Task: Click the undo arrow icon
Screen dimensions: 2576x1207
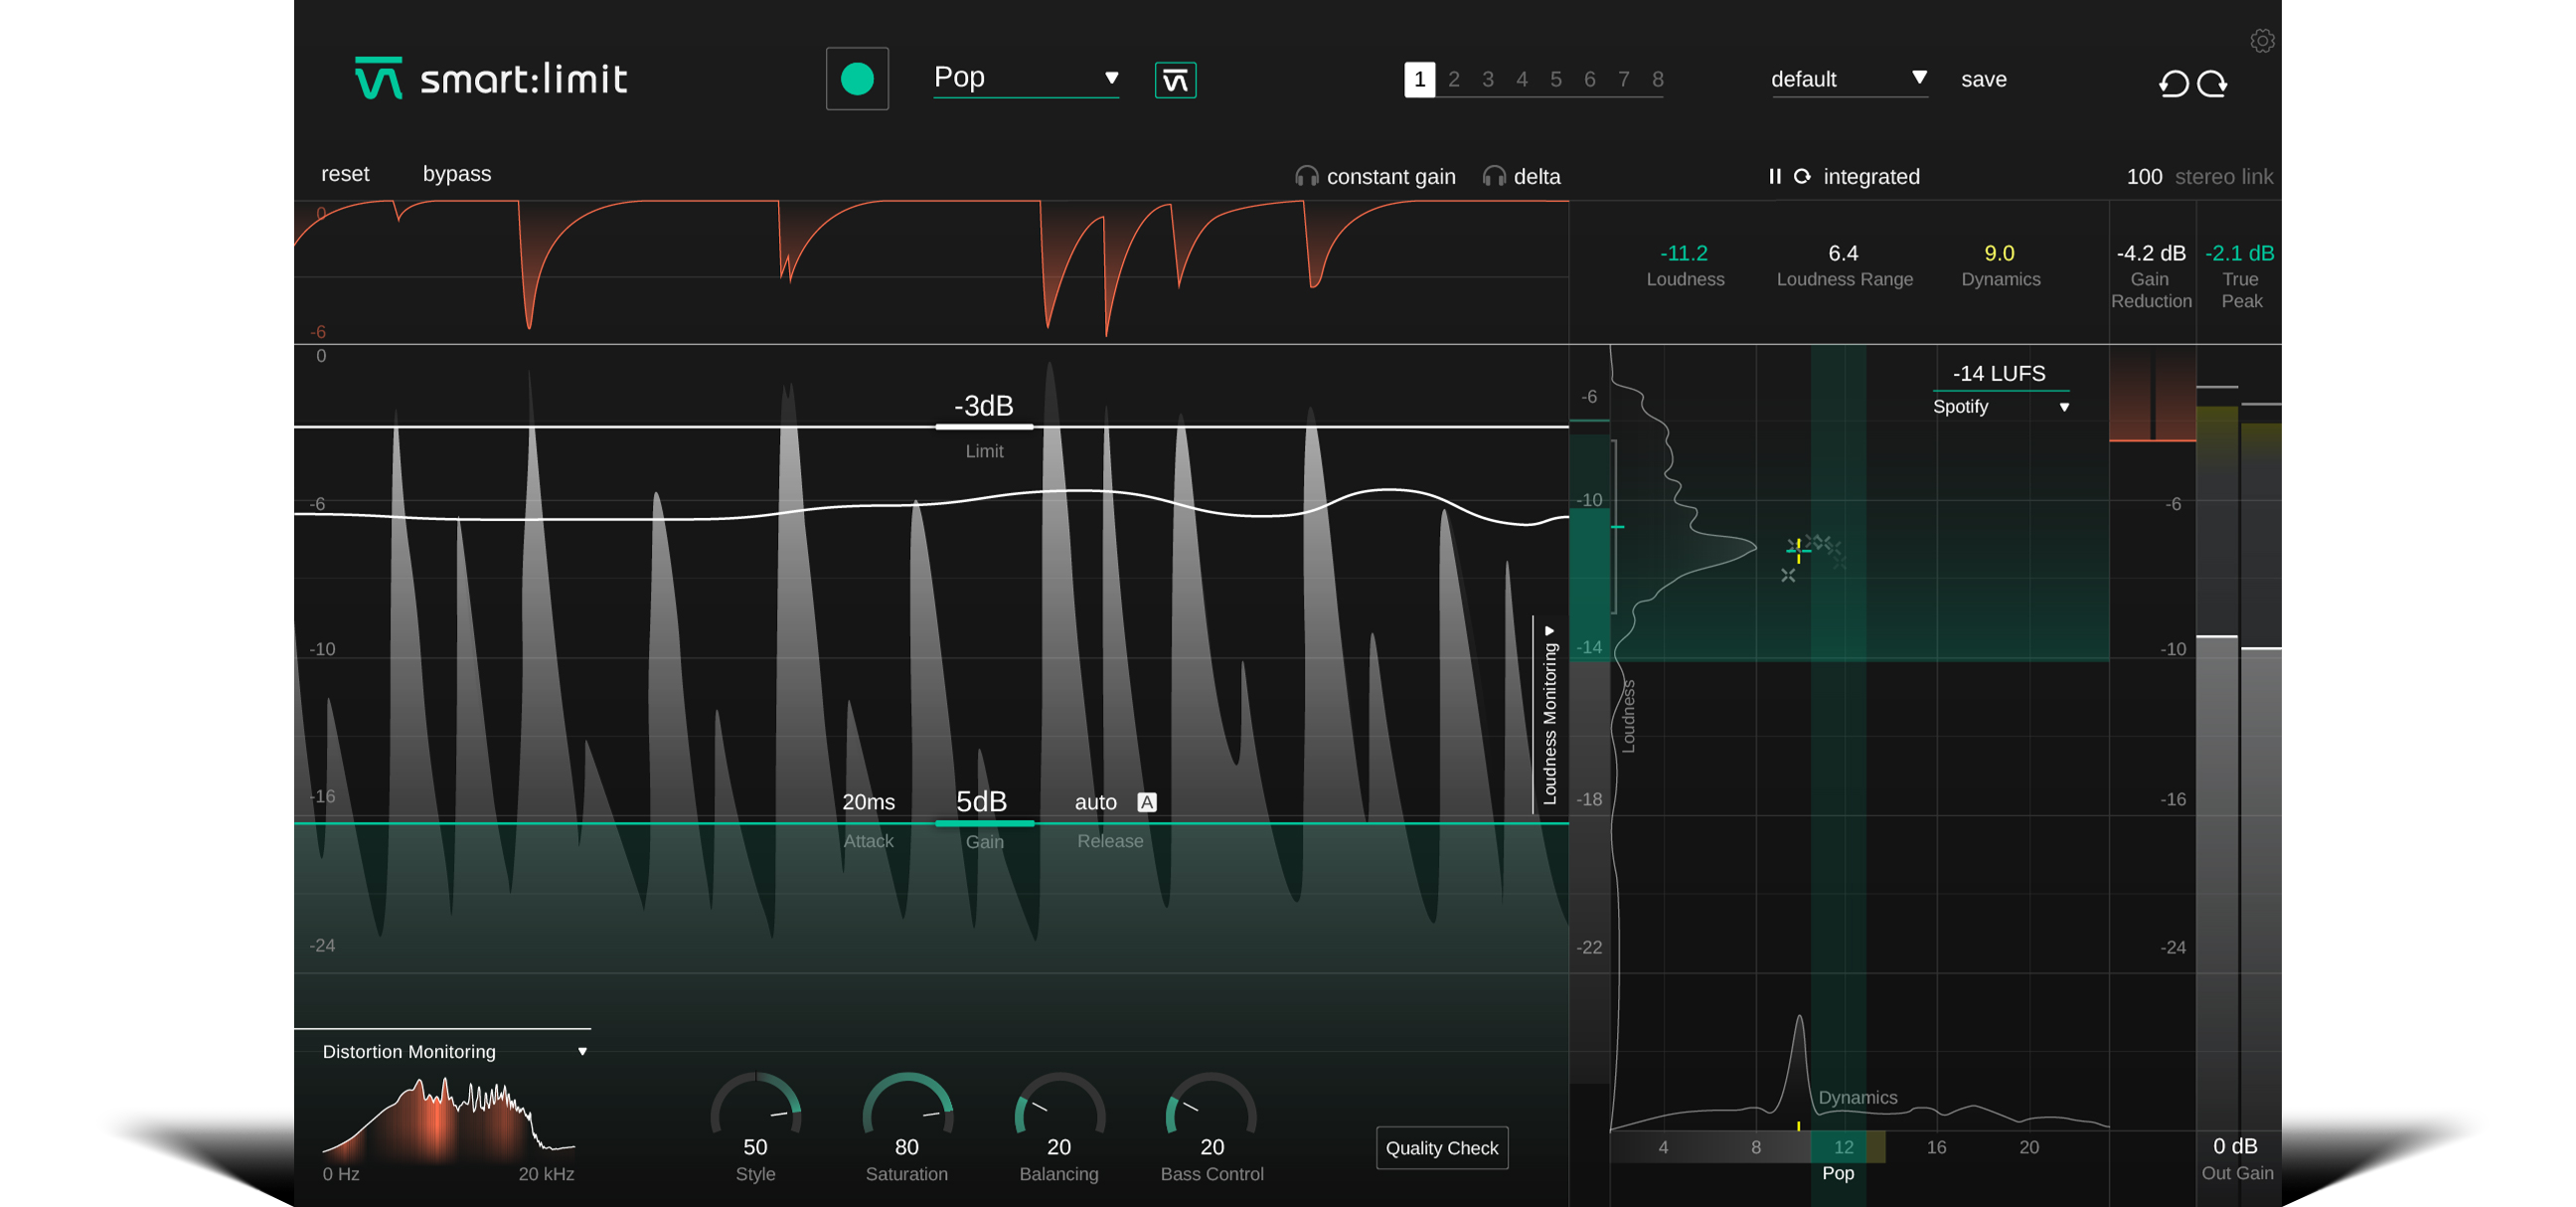Action: 2173,83
